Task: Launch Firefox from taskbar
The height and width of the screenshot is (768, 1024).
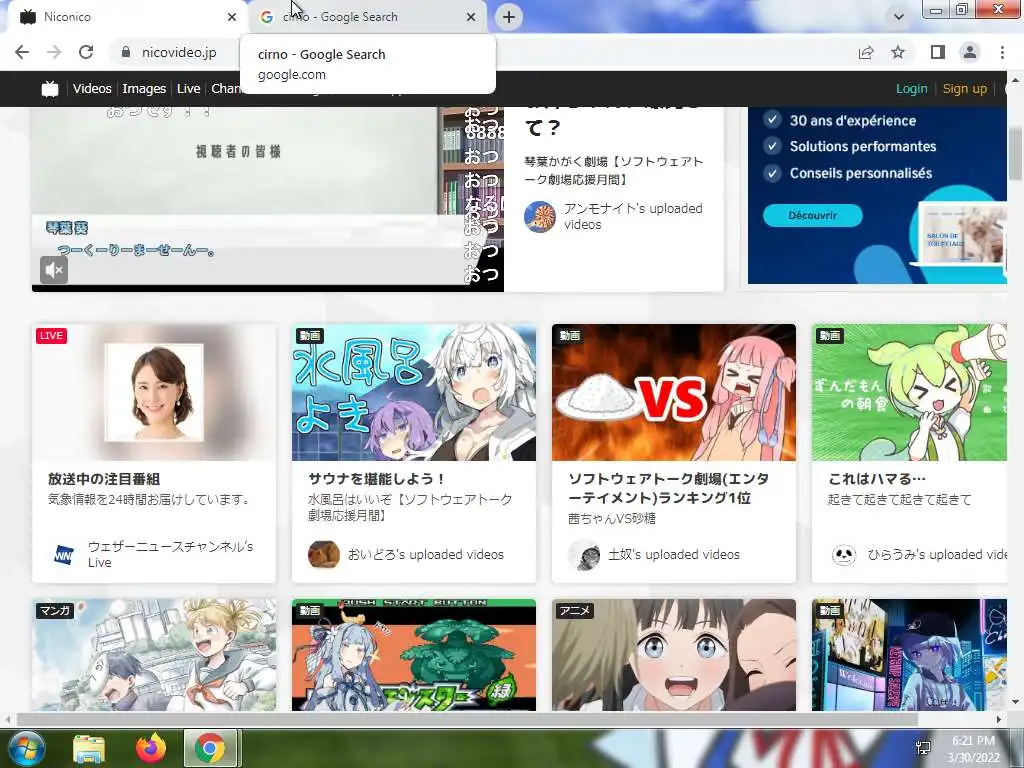Action: click(x=151, y=748)
